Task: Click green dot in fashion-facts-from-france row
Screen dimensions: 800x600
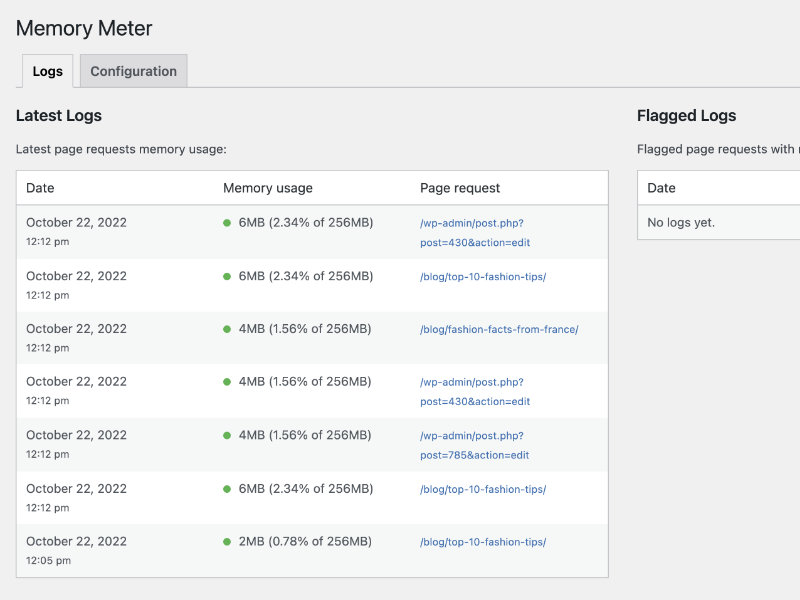Action: coord(227,329)
